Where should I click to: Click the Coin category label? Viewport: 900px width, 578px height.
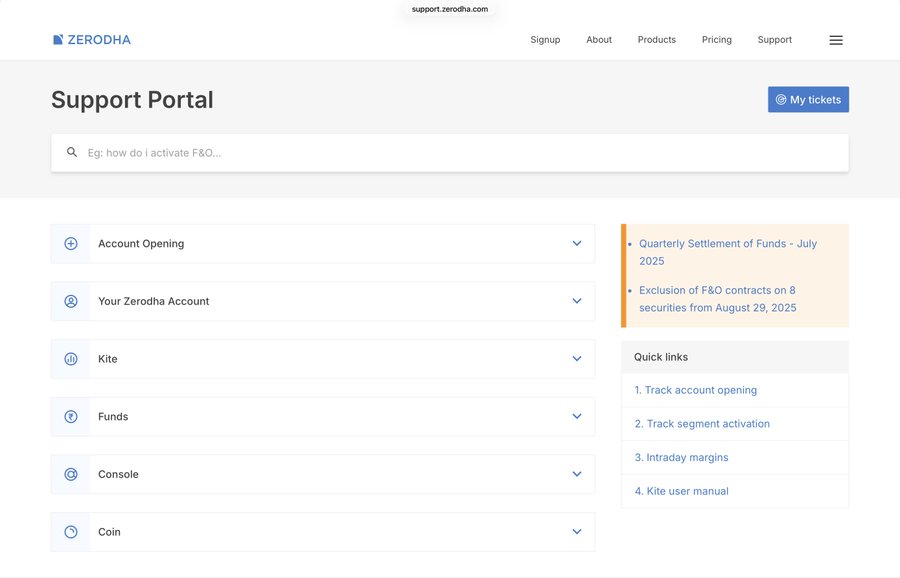coord(109,532)
